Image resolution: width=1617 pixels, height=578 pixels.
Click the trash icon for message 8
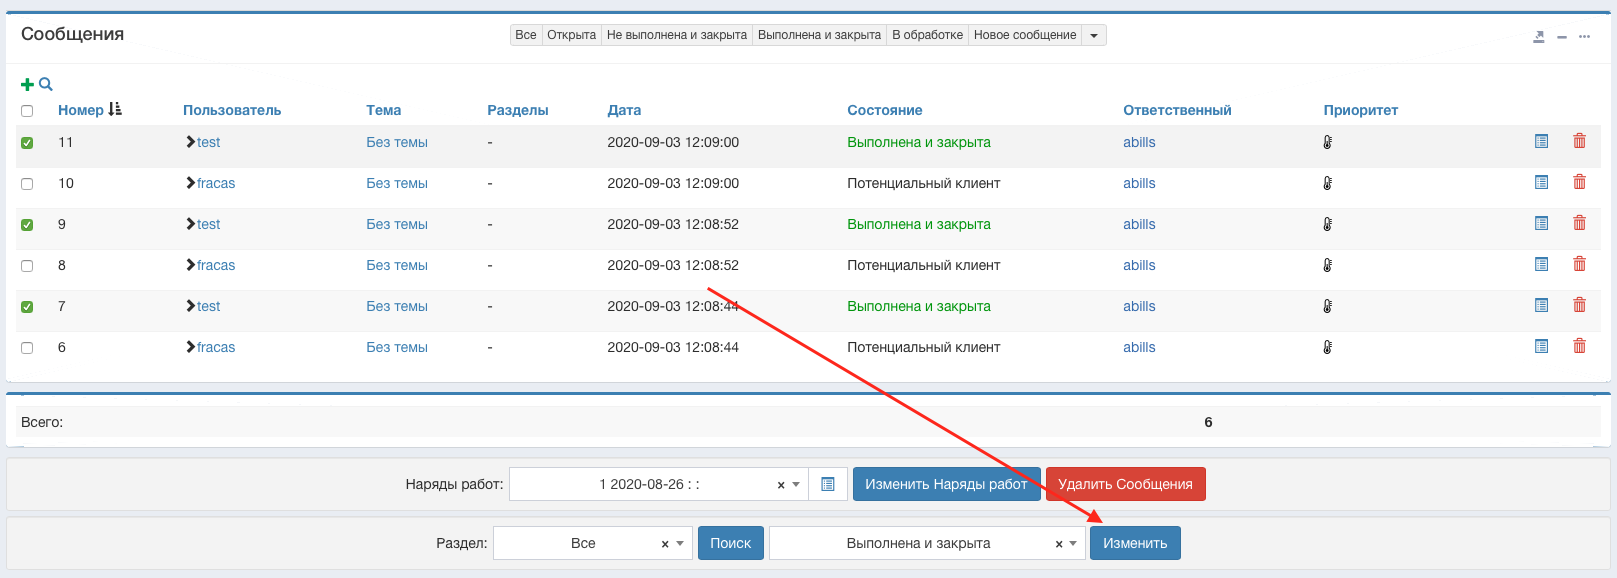[x=1579, y=264]
